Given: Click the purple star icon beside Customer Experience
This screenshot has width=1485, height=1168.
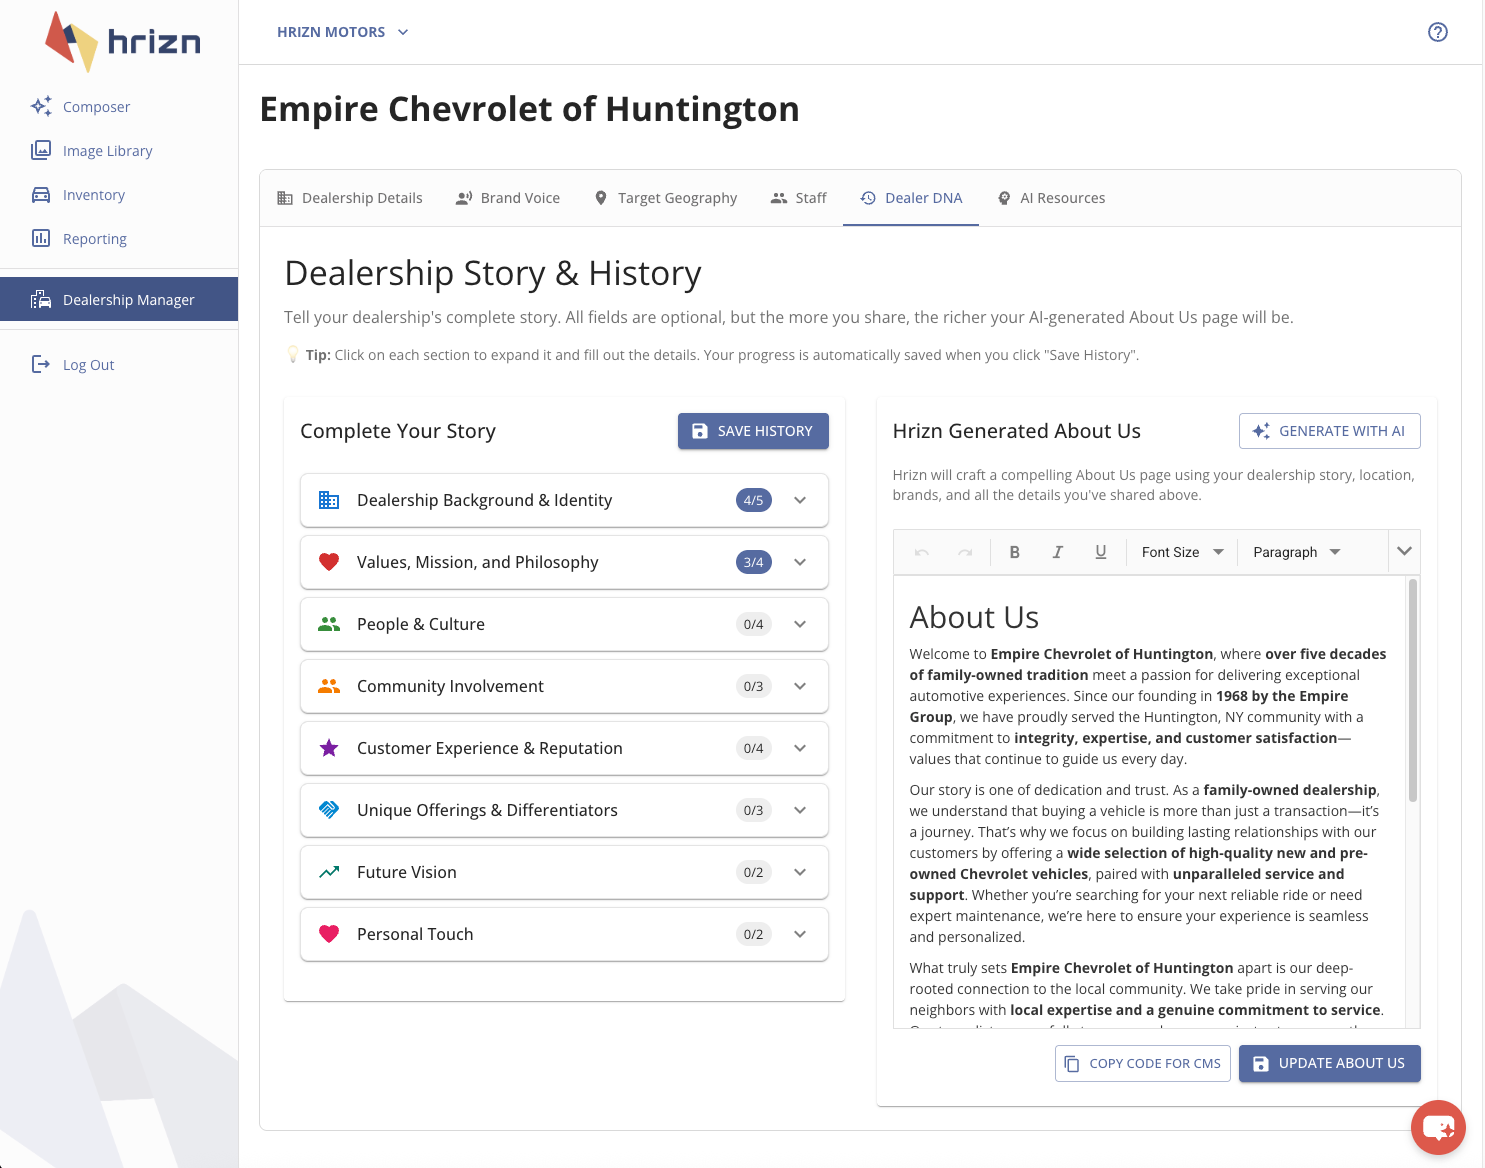Looking at the screenshot, I should (x=329, y=748).
